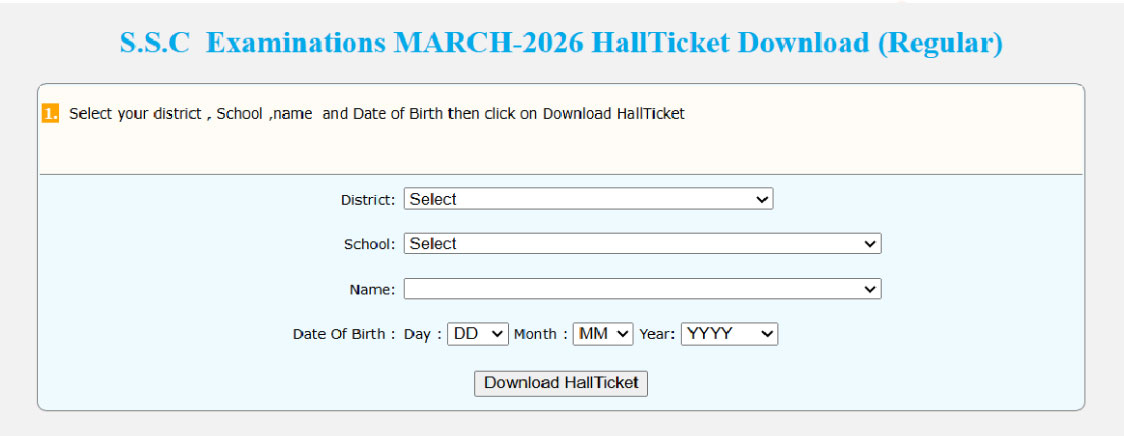
Task: Click the District dropdown chevron arrow
Action: [763, 200]
